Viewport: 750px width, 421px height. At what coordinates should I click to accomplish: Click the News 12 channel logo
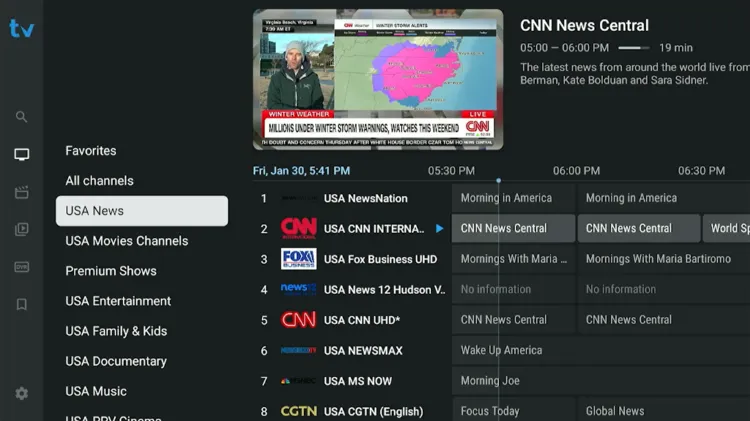pos(298,289)
